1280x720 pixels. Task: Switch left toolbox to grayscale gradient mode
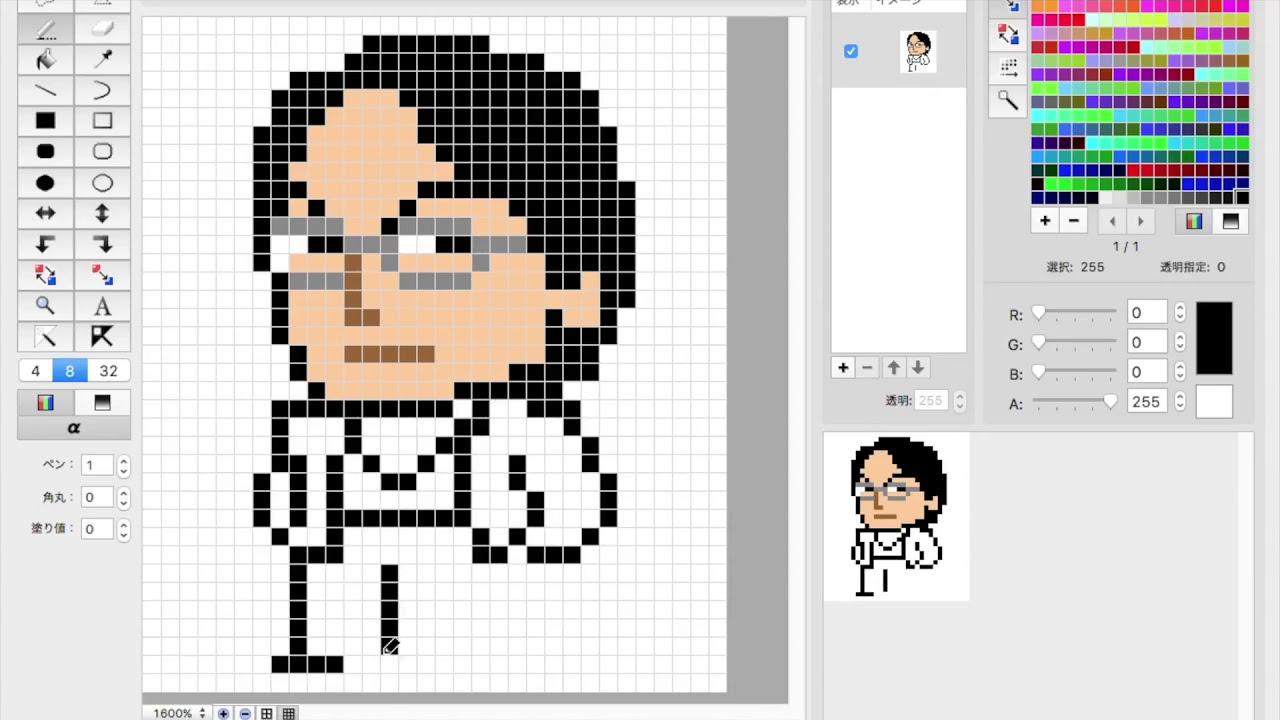point(102,403)
